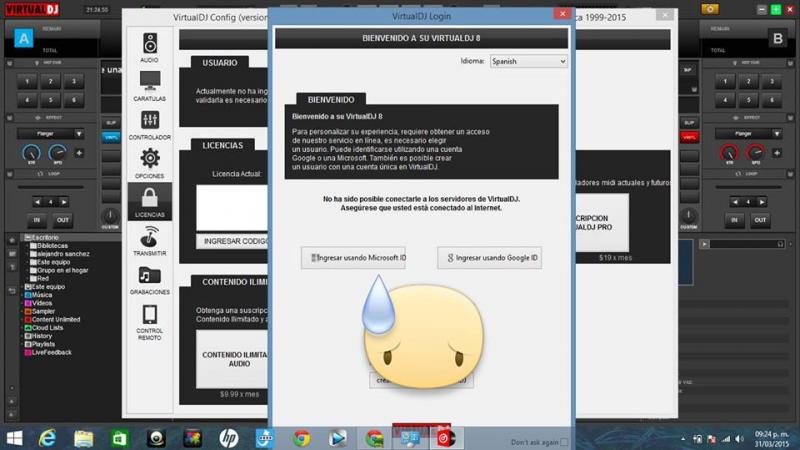This screenshot has width=800, height=450.
Task: Collapse deck A HOT CUE section
Action: (x=9, y=63)
